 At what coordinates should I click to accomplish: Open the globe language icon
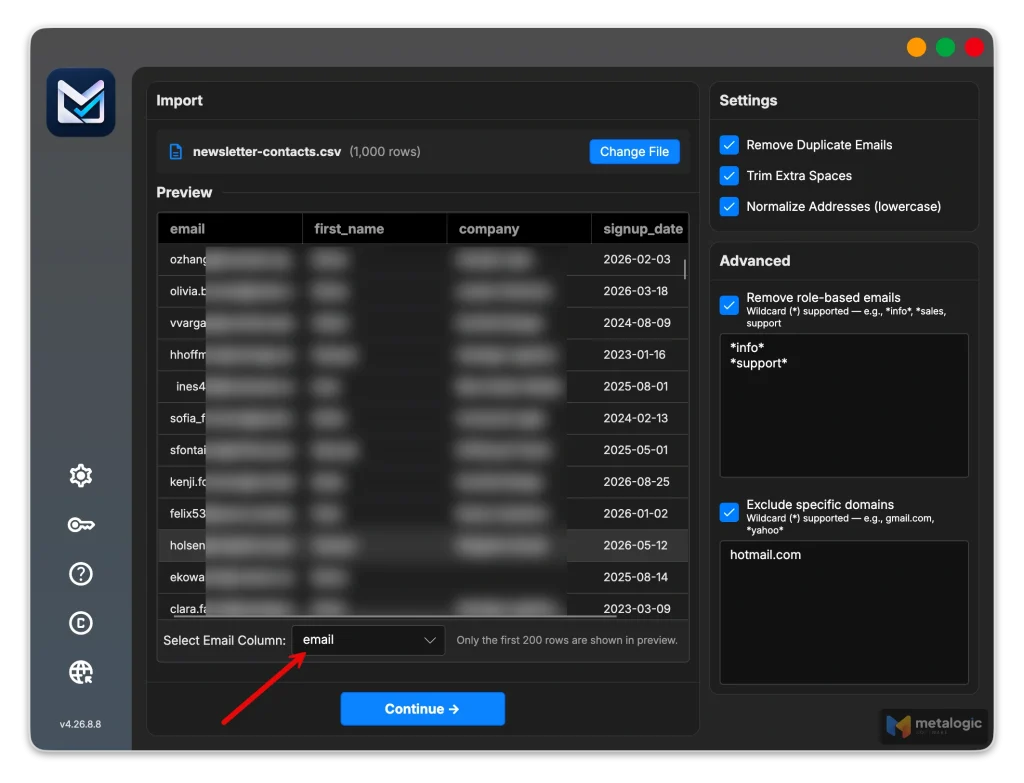81,672
